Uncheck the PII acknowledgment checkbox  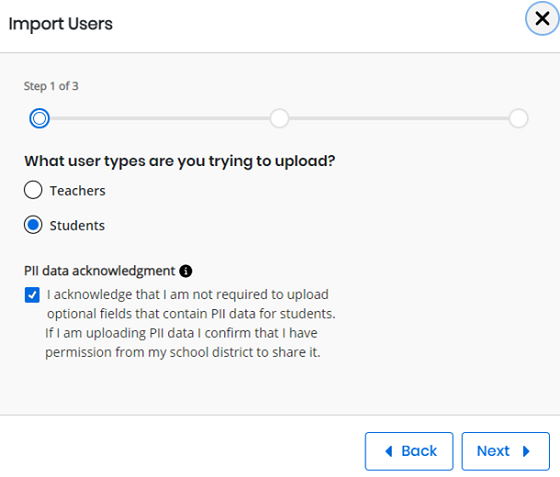(32, 295)
